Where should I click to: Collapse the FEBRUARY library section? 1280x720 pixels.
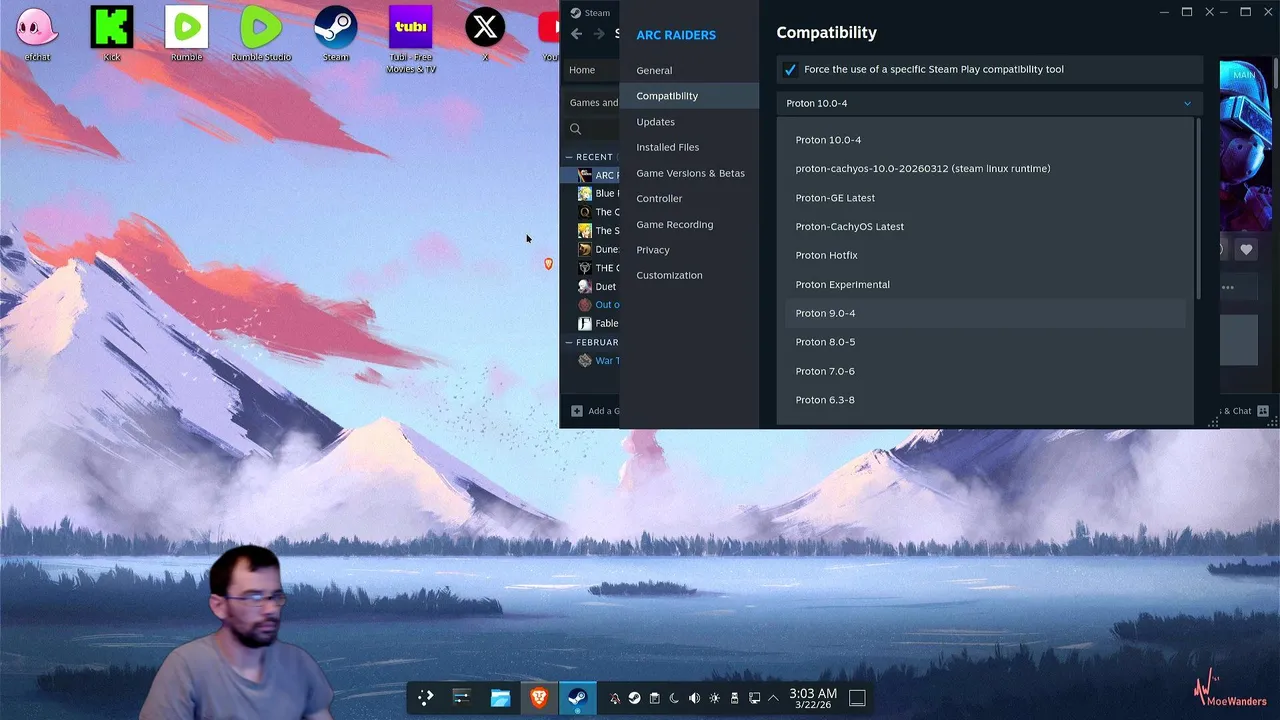click(569, 343)
